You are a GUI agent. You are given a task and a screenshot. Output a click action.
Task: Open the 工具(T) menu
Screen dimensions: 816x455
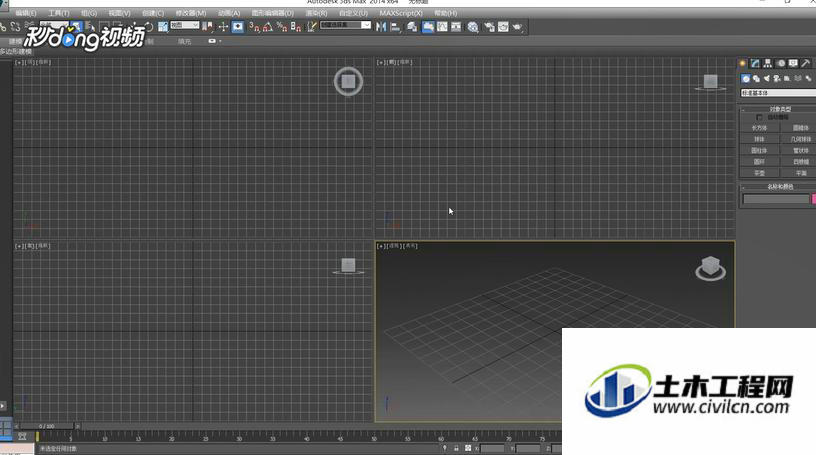(x=58, y=13)
